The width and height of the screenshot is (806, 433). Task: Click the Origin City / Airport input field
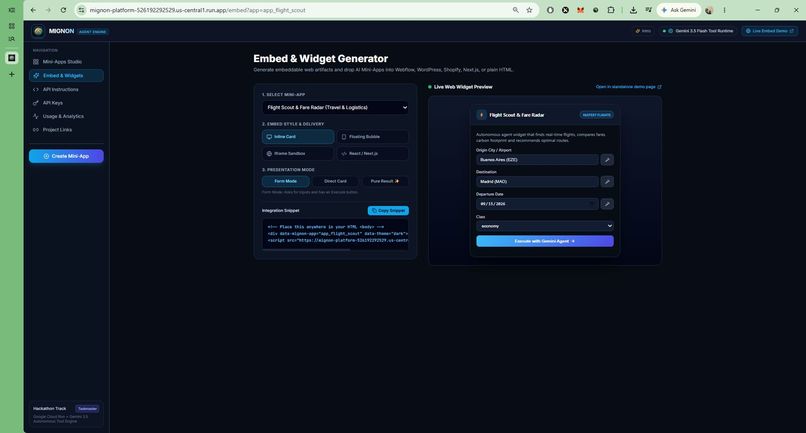537,160
